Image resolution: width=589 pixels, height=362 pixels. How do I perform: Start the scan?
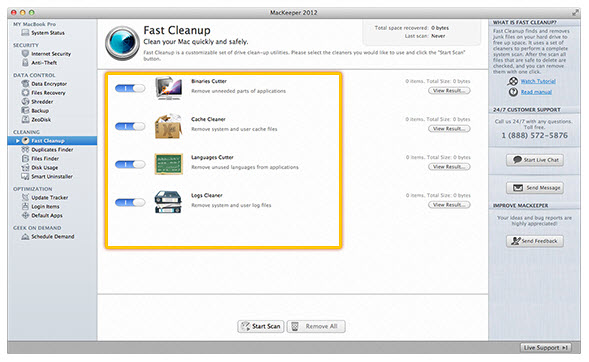261,326
